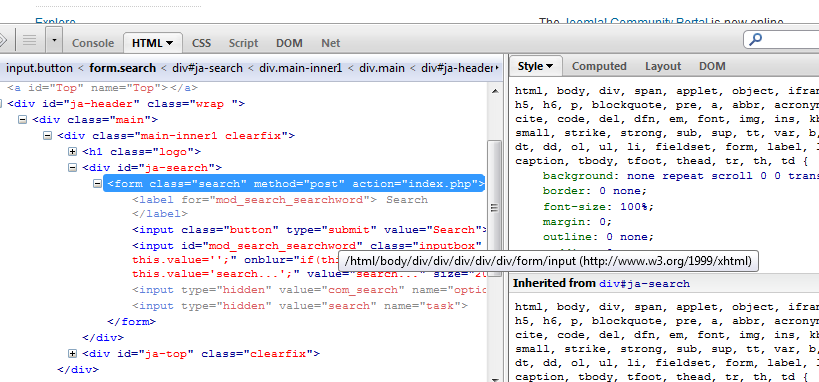
Task: Open the dropdown arrow left of Console tab
Action: (x=54, y=40)
